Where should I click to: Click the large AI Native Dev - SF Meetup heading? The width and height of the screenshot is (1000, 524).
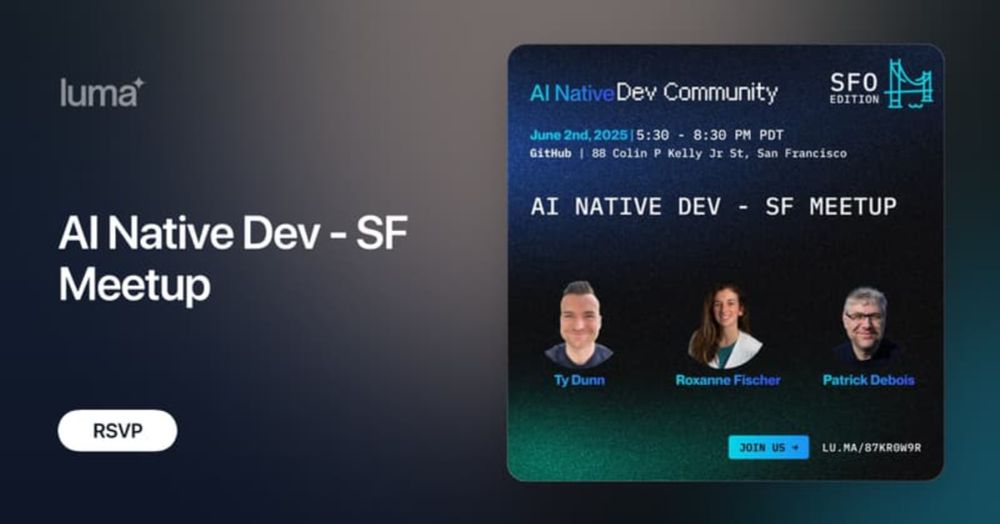(233, 258)
